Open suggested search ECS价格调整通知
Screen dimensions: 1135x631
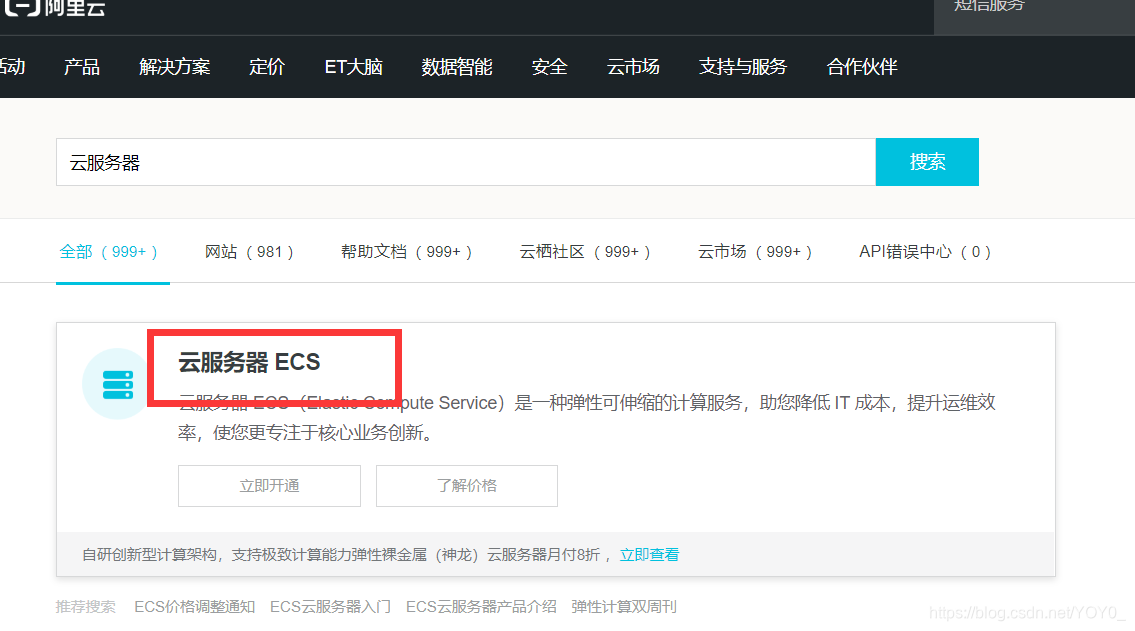pos(195,607)
